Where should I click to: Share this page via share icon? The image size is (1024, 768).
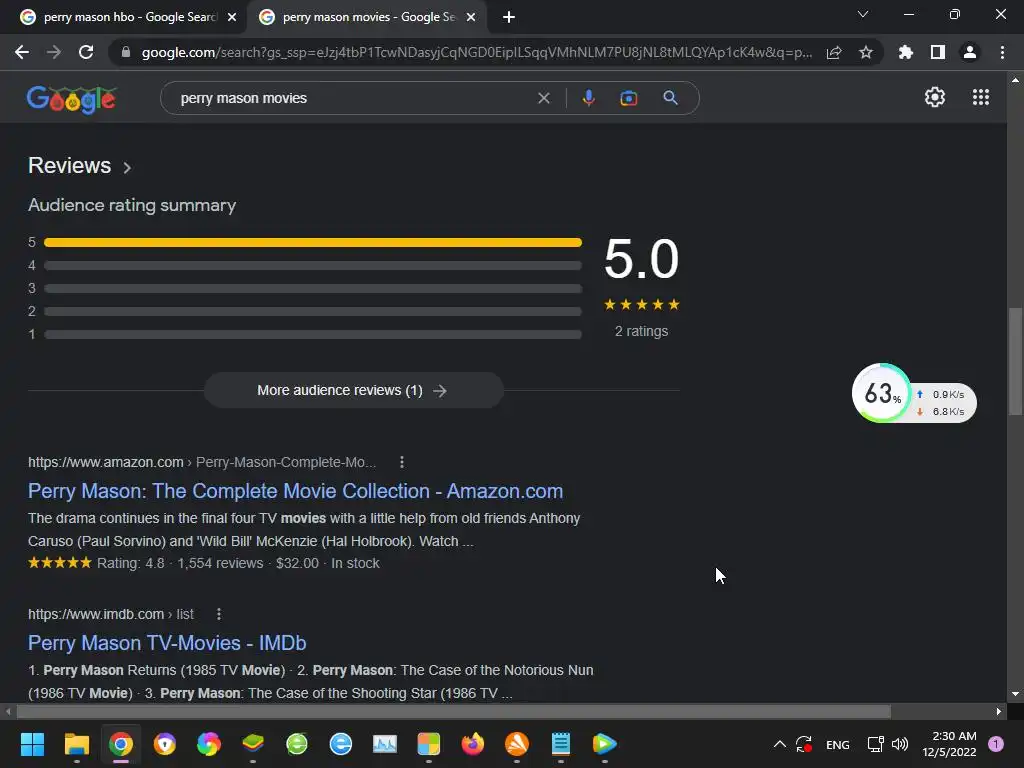[x=834, y=52]
